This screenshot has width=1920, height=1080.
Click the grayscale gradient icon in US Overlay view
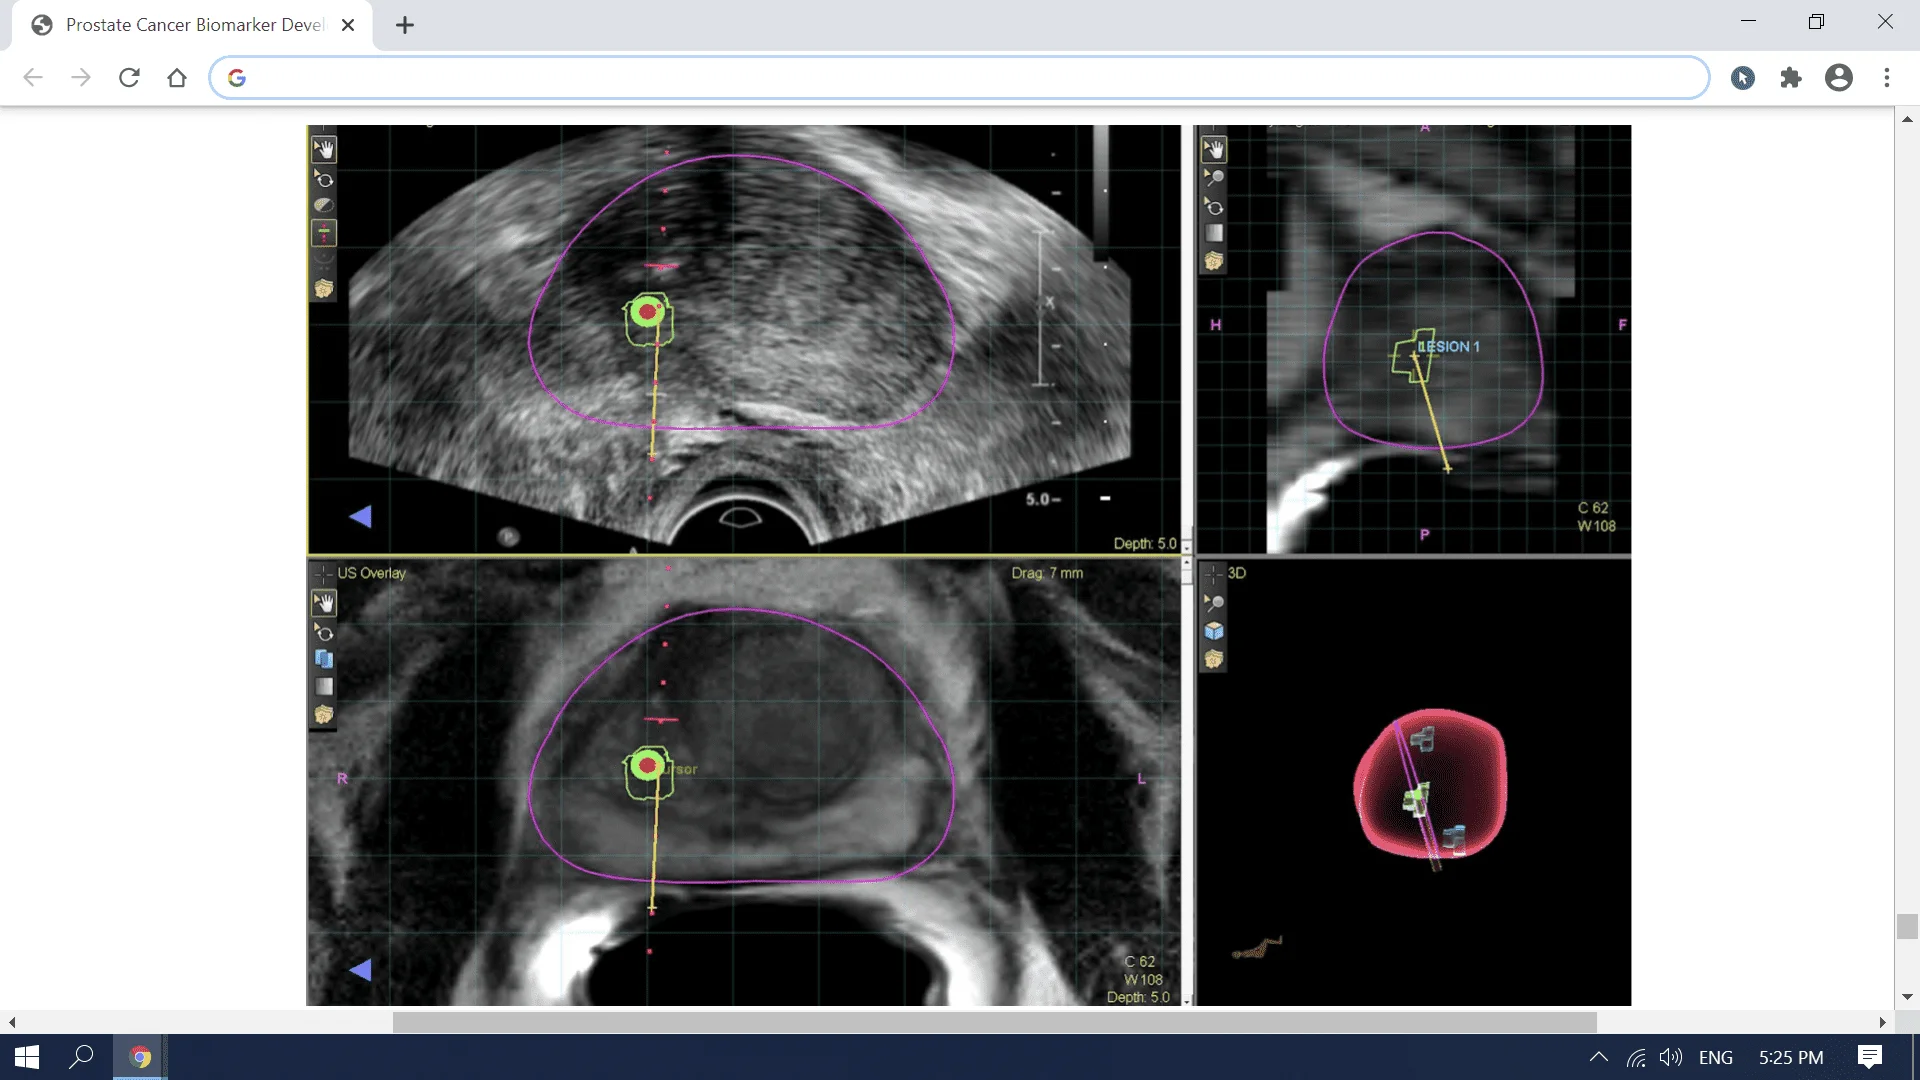pos(324,687)
